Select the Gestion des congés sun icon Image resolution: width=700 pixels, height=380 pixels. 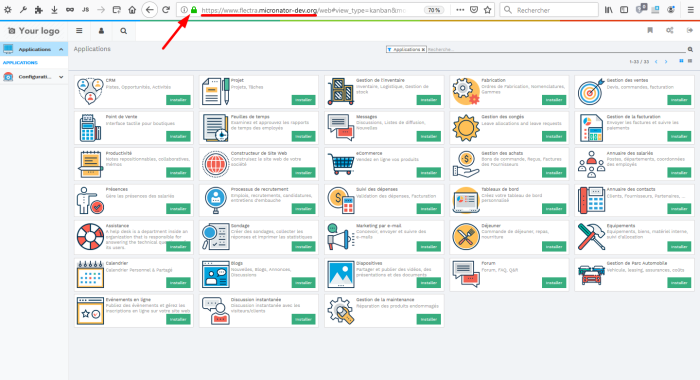coord(466,128)
